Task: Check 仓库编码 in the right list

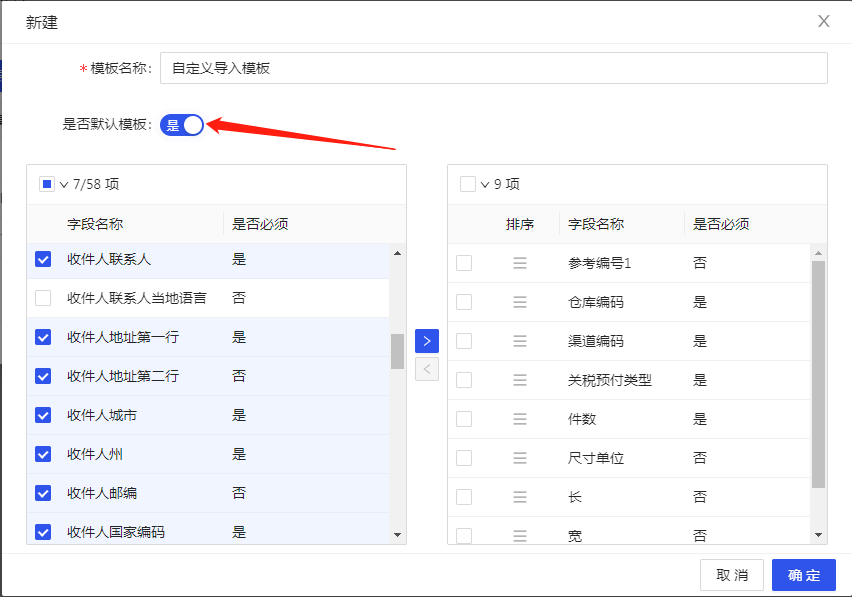Action: tap(464, 302)
